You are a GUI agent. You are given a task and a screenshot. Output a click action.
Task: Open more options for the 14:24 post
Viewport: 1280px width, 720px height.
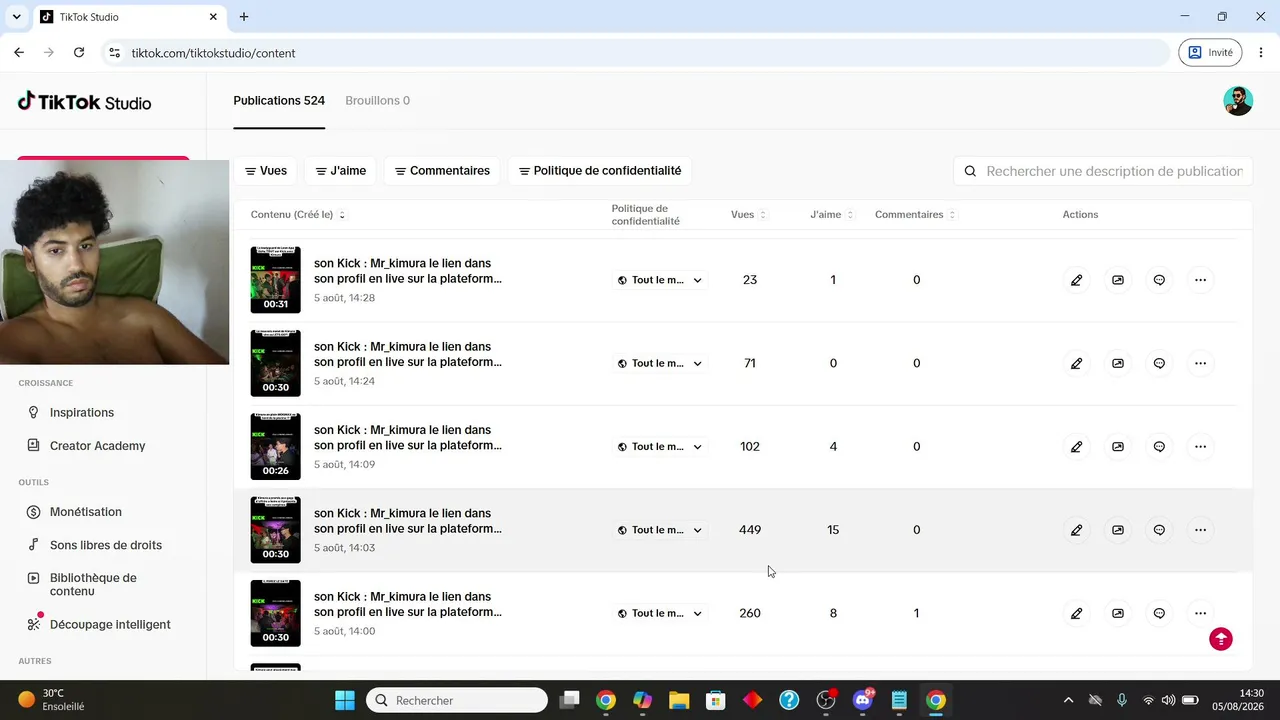[x=1201, y=363]
